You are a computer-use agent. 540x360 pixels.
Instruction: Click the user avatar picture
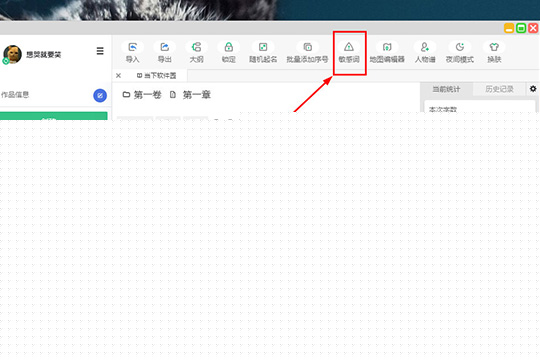coord(12,54)
